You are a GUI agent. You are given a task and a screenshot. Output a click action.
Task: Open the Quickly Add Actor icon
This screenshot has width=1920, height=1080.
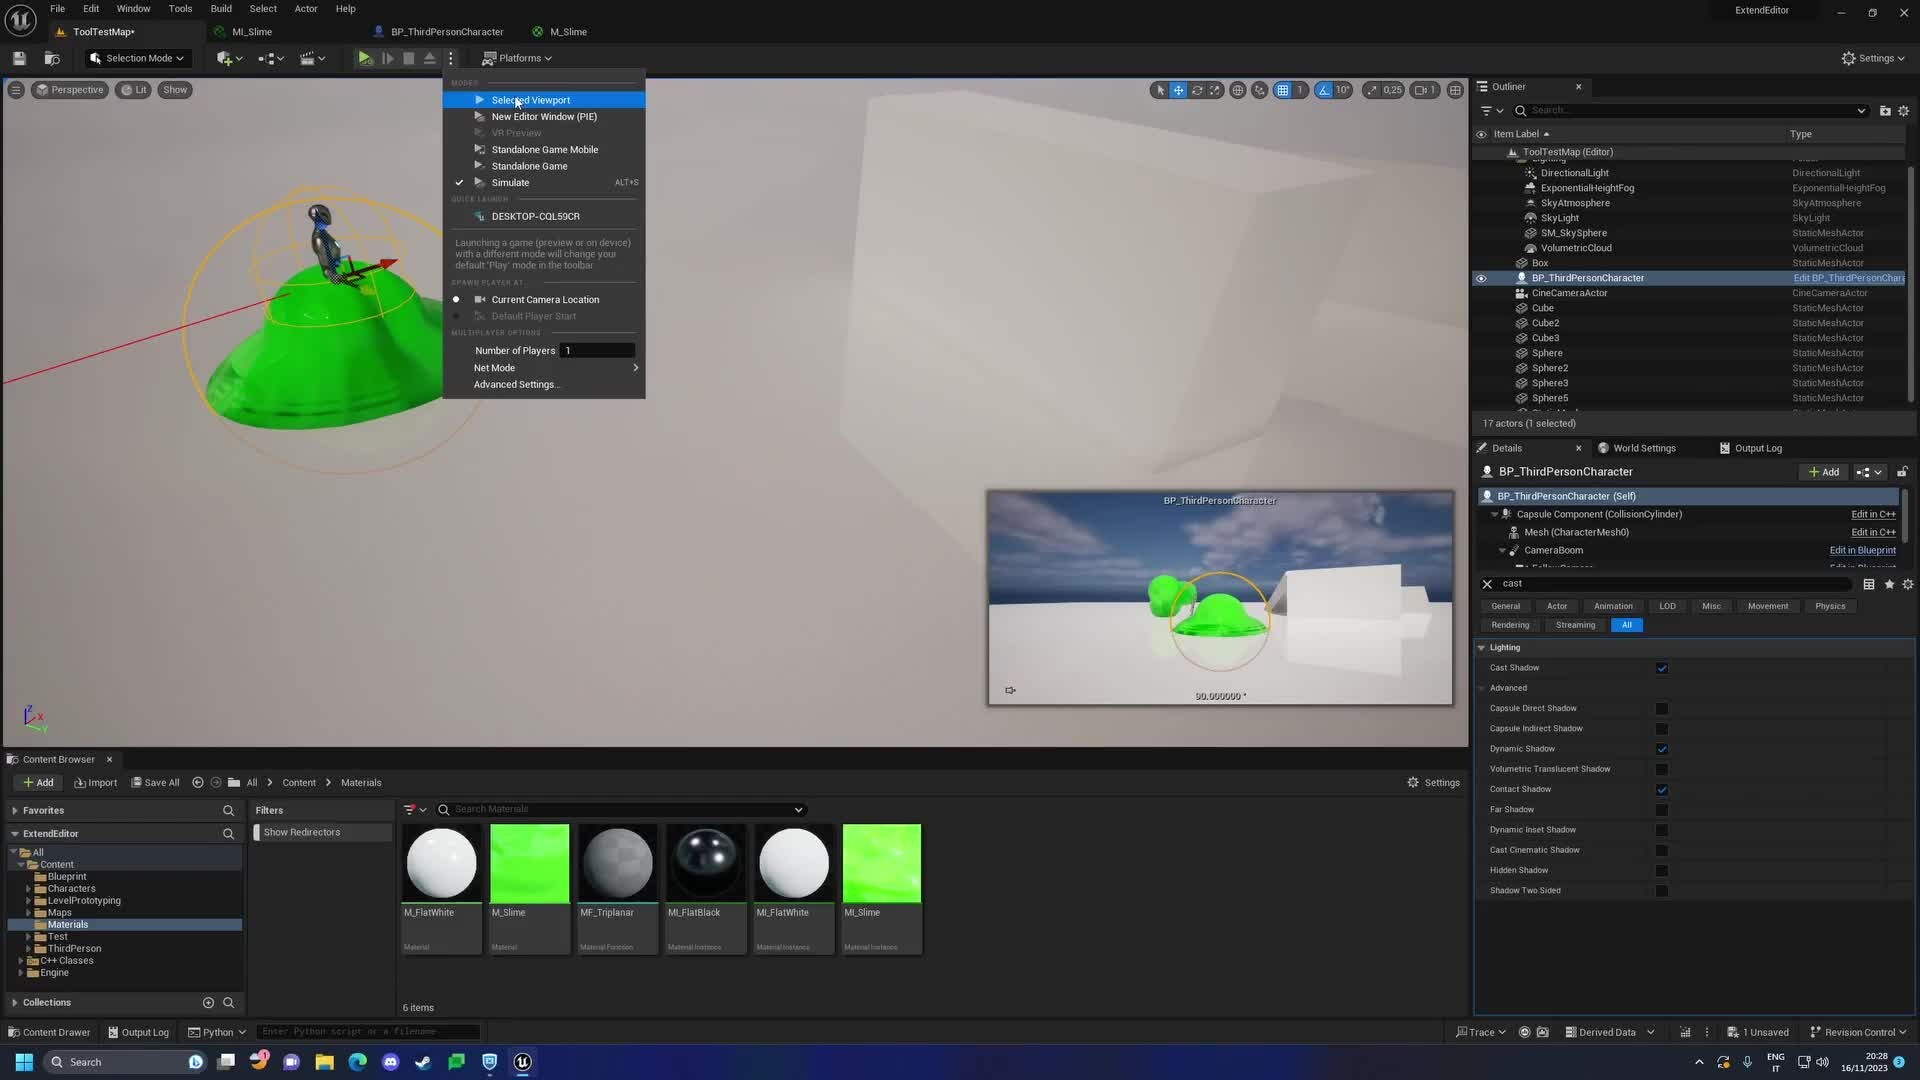coord(225,58)
